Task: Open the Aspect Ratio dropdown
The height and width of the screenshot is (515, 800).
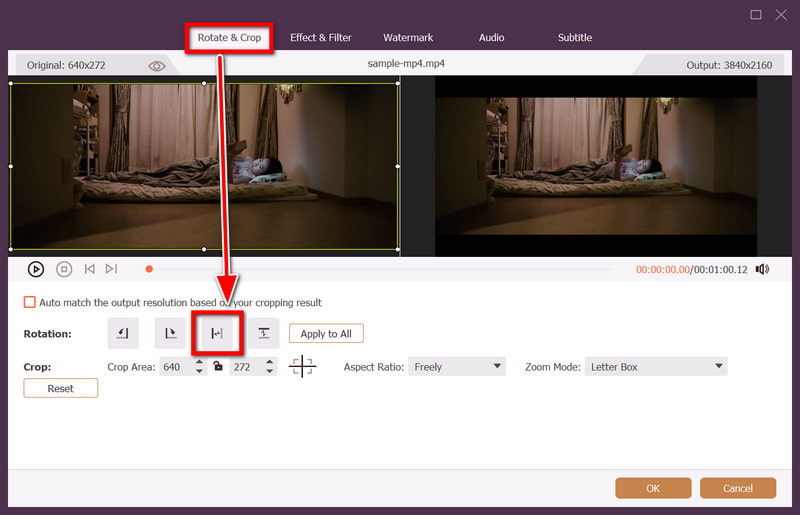Action: point(458,367)
